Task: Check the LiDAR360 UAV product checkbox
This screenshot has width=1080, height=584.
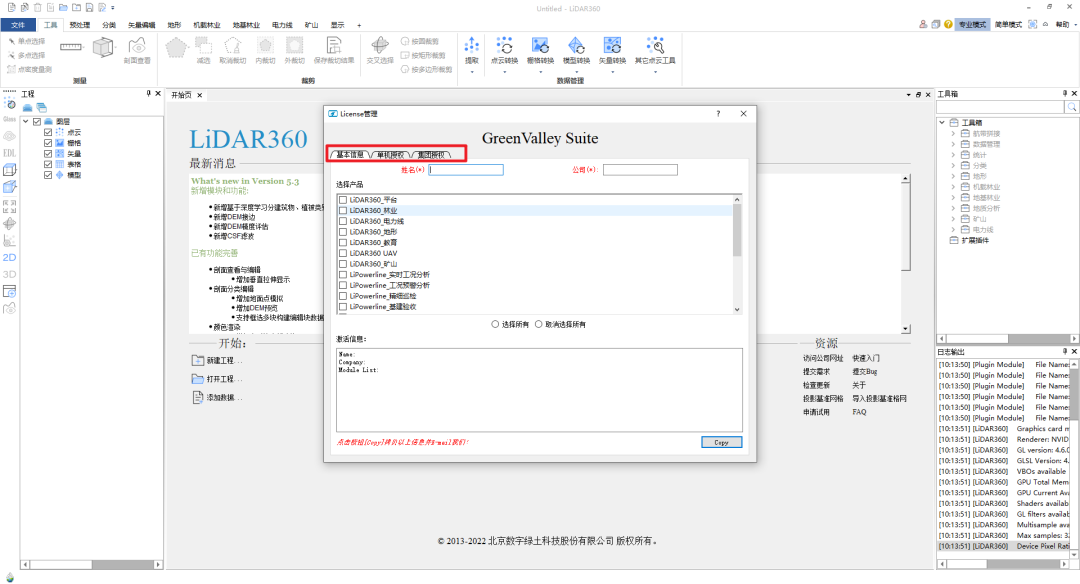Action: coord(343,253)
